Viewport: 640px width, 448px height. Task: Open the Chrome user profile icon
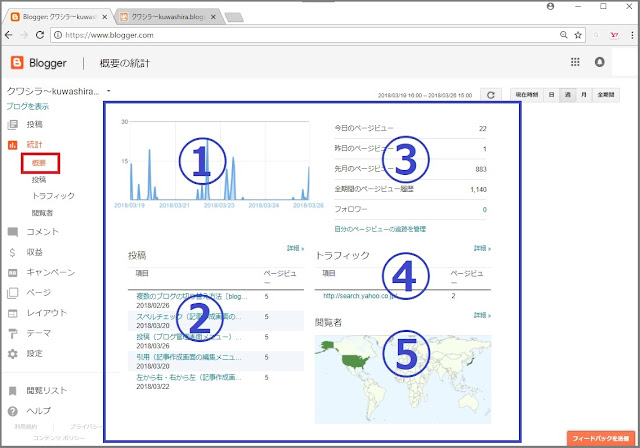click(550, 6)
